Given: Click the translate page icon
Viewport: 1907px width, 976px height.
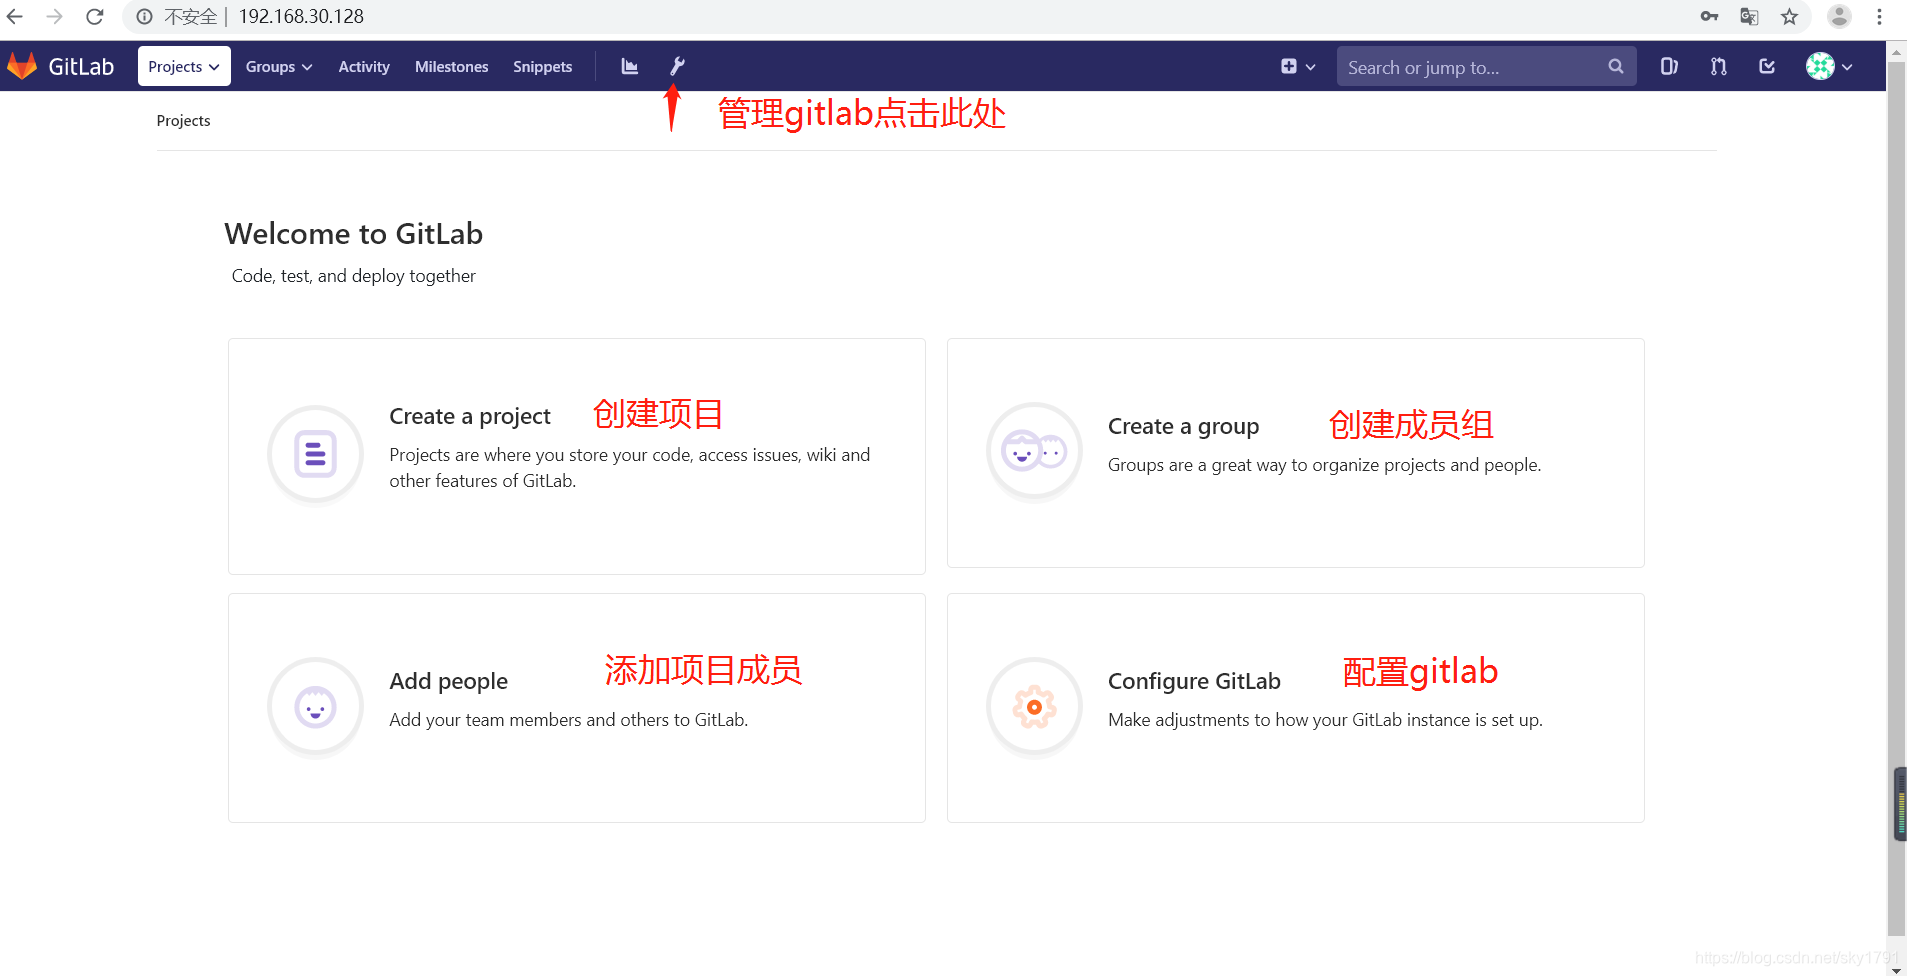Looking at the screenshot, I should 1749,16.
